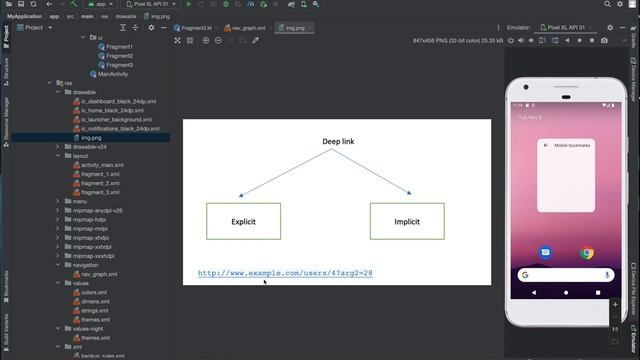This screenshot has height=360, width=640.
Task: Take emulator screenshot with camera icon
Action: tap(604, 40)
